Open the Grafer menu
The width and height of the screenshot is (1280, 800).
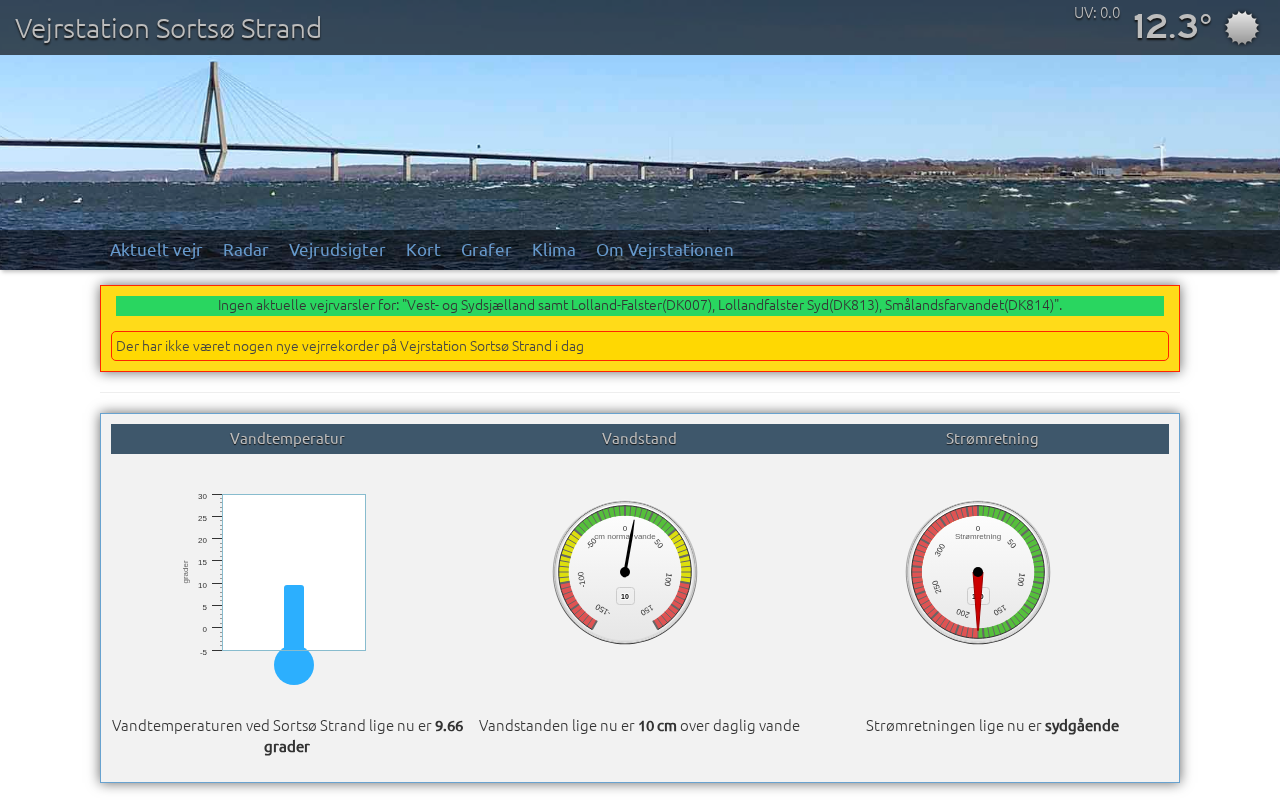click(x=486, y=250)
